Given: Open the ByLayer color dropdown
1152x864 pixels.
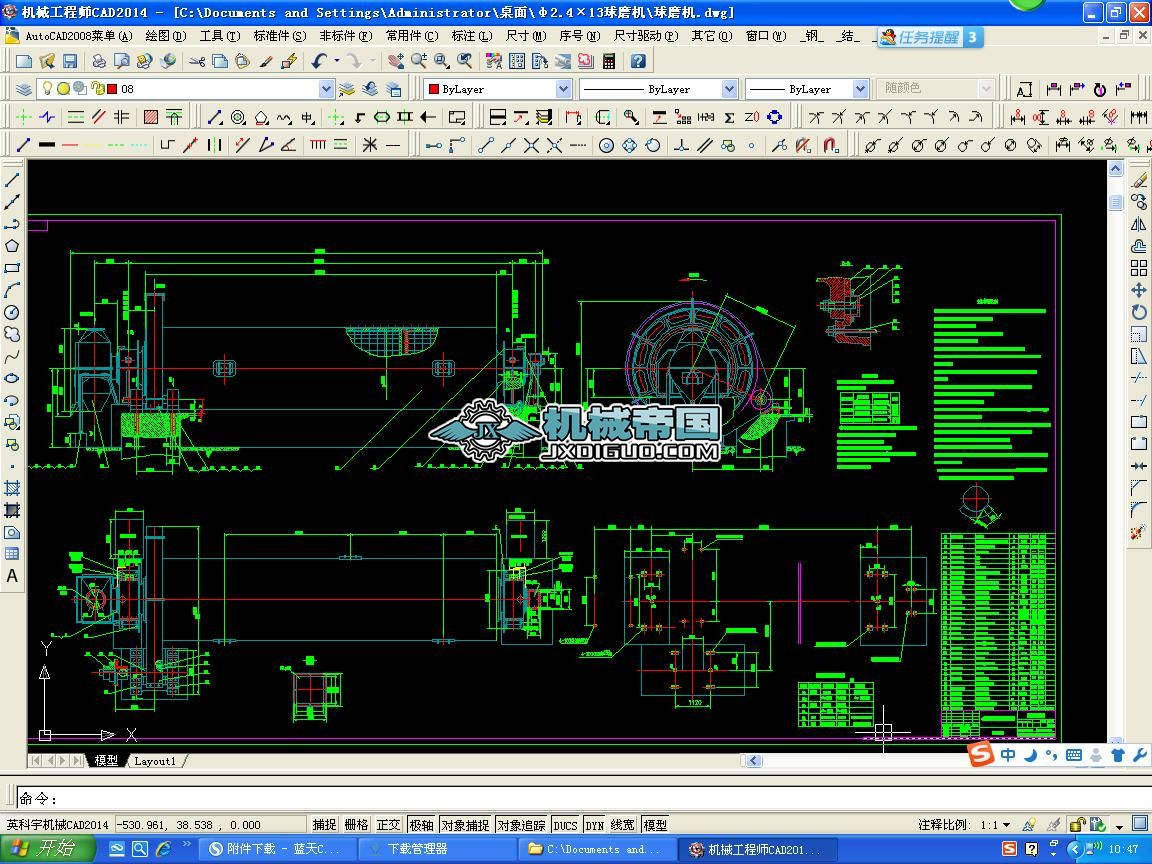Looking at the screenshot, I should click(563, 89).
